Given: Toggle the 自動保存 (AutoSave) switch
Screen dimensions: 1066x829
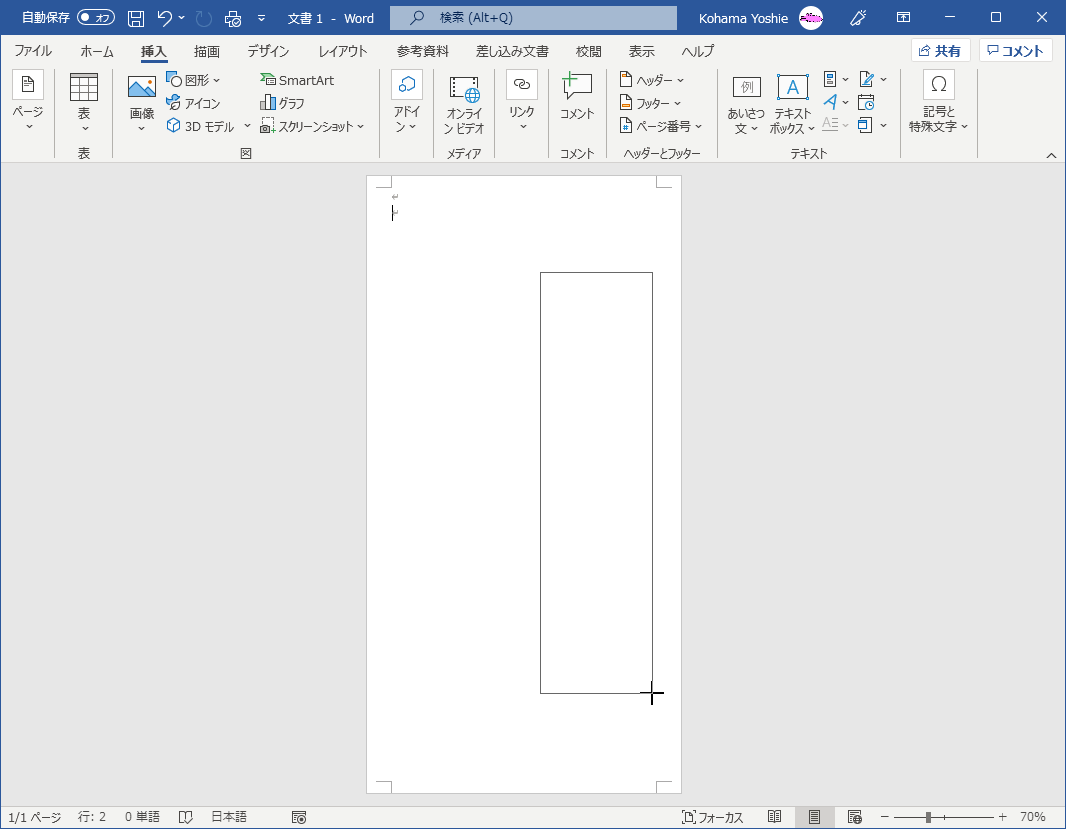Looking at the screenshot, I should (x=95, y=18).
